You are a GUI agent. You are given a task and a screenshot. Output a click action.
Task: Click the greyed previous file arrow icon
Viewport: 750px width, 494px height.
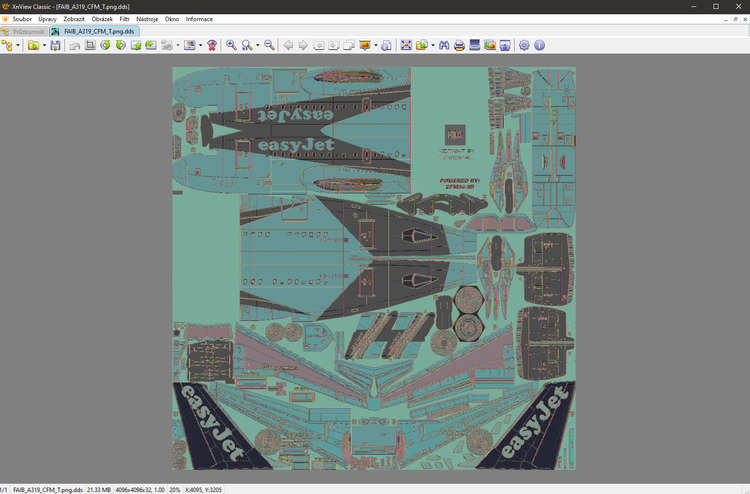click(x=288, y=45)
